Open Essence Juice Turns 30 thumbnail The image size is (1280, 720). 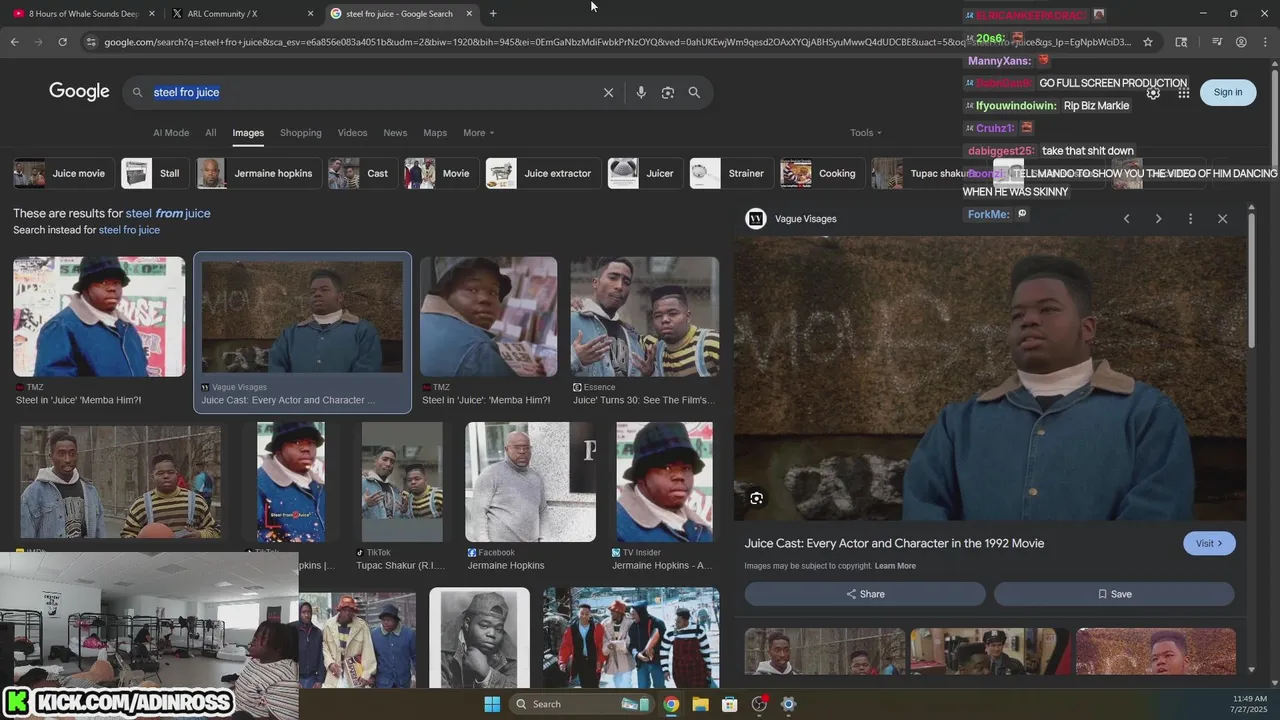tap(644, 317)
